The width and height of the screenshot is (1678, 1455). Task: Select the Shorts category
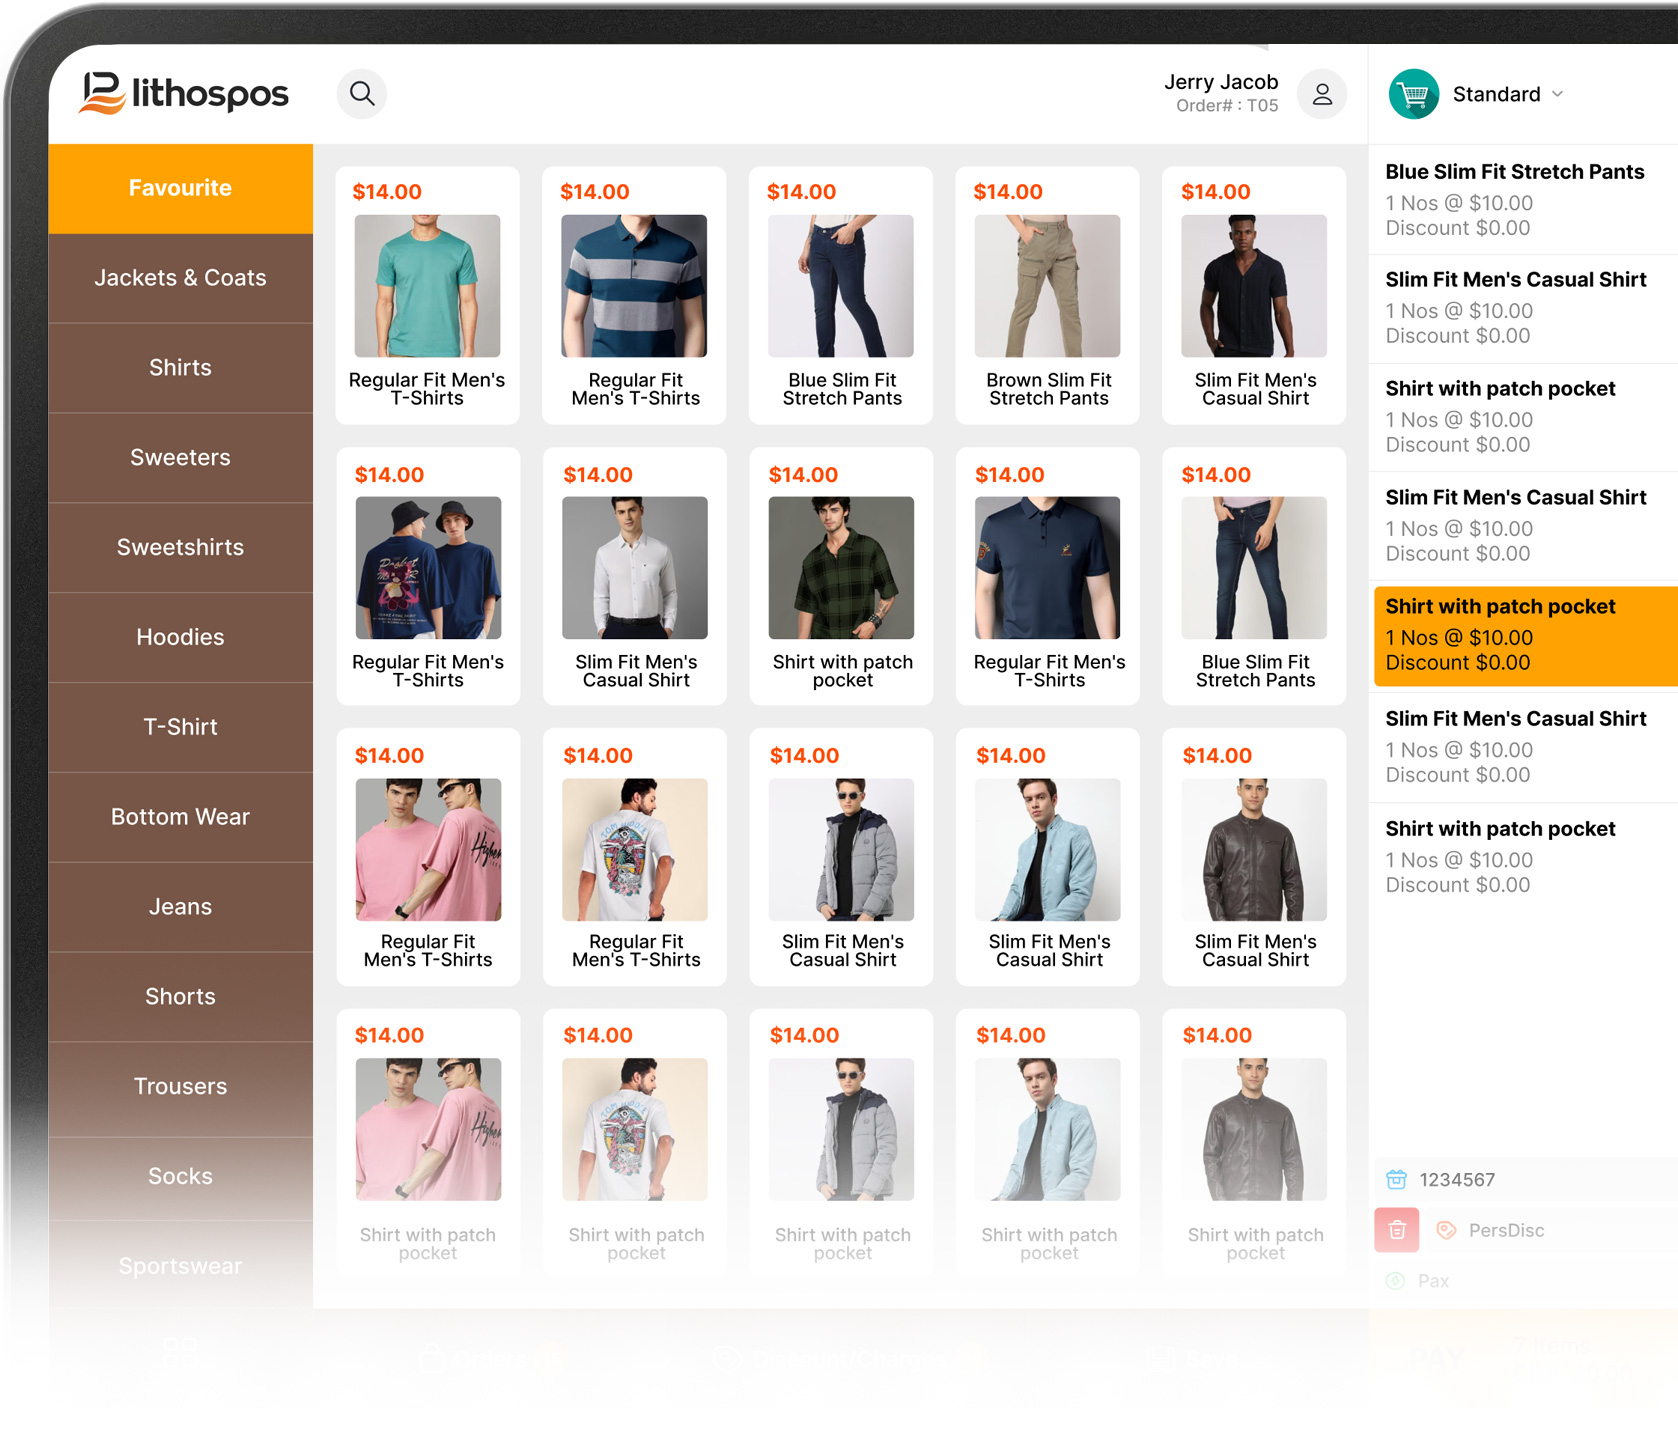pyautogui.click(x=180, y=997)
